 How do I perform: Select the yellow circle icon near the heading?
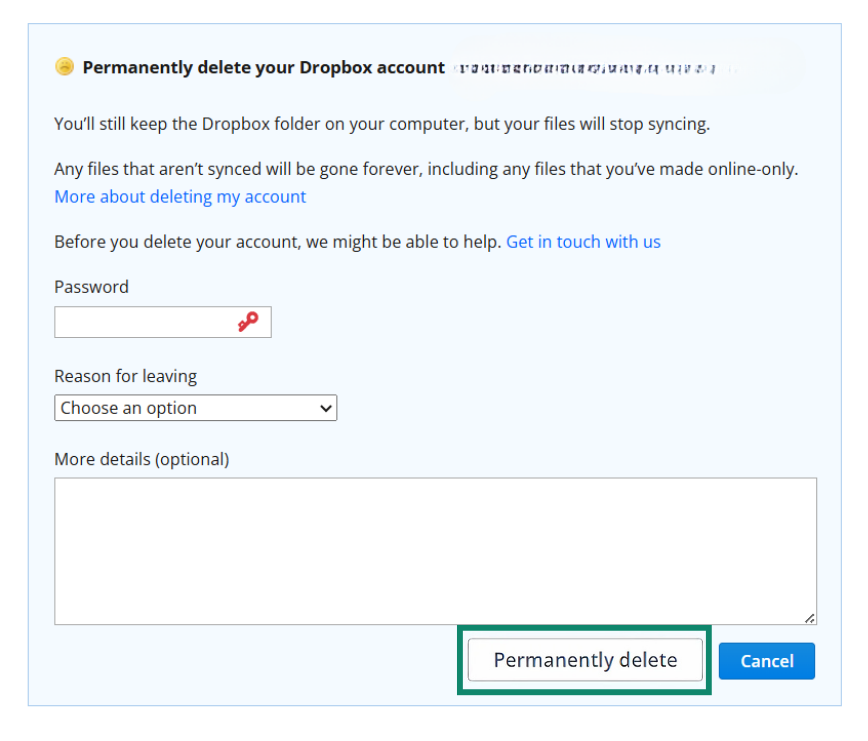pyautogui.click(x=64, y=66)
